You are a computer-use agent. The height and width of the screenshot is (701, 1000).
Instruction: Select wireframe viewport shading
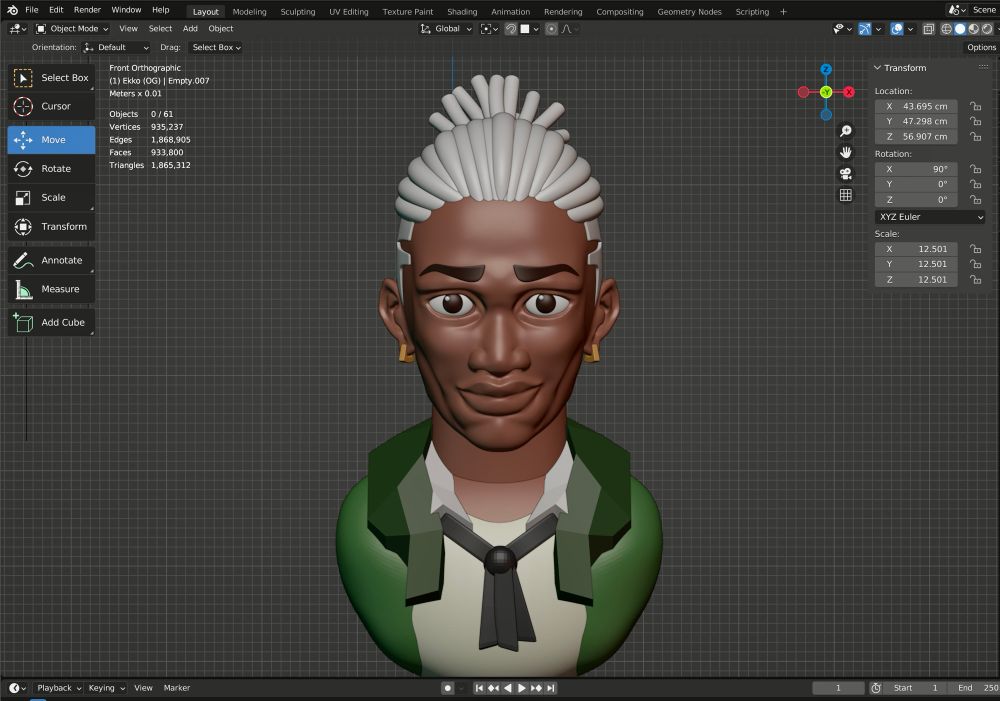click(x=946, y=29)
